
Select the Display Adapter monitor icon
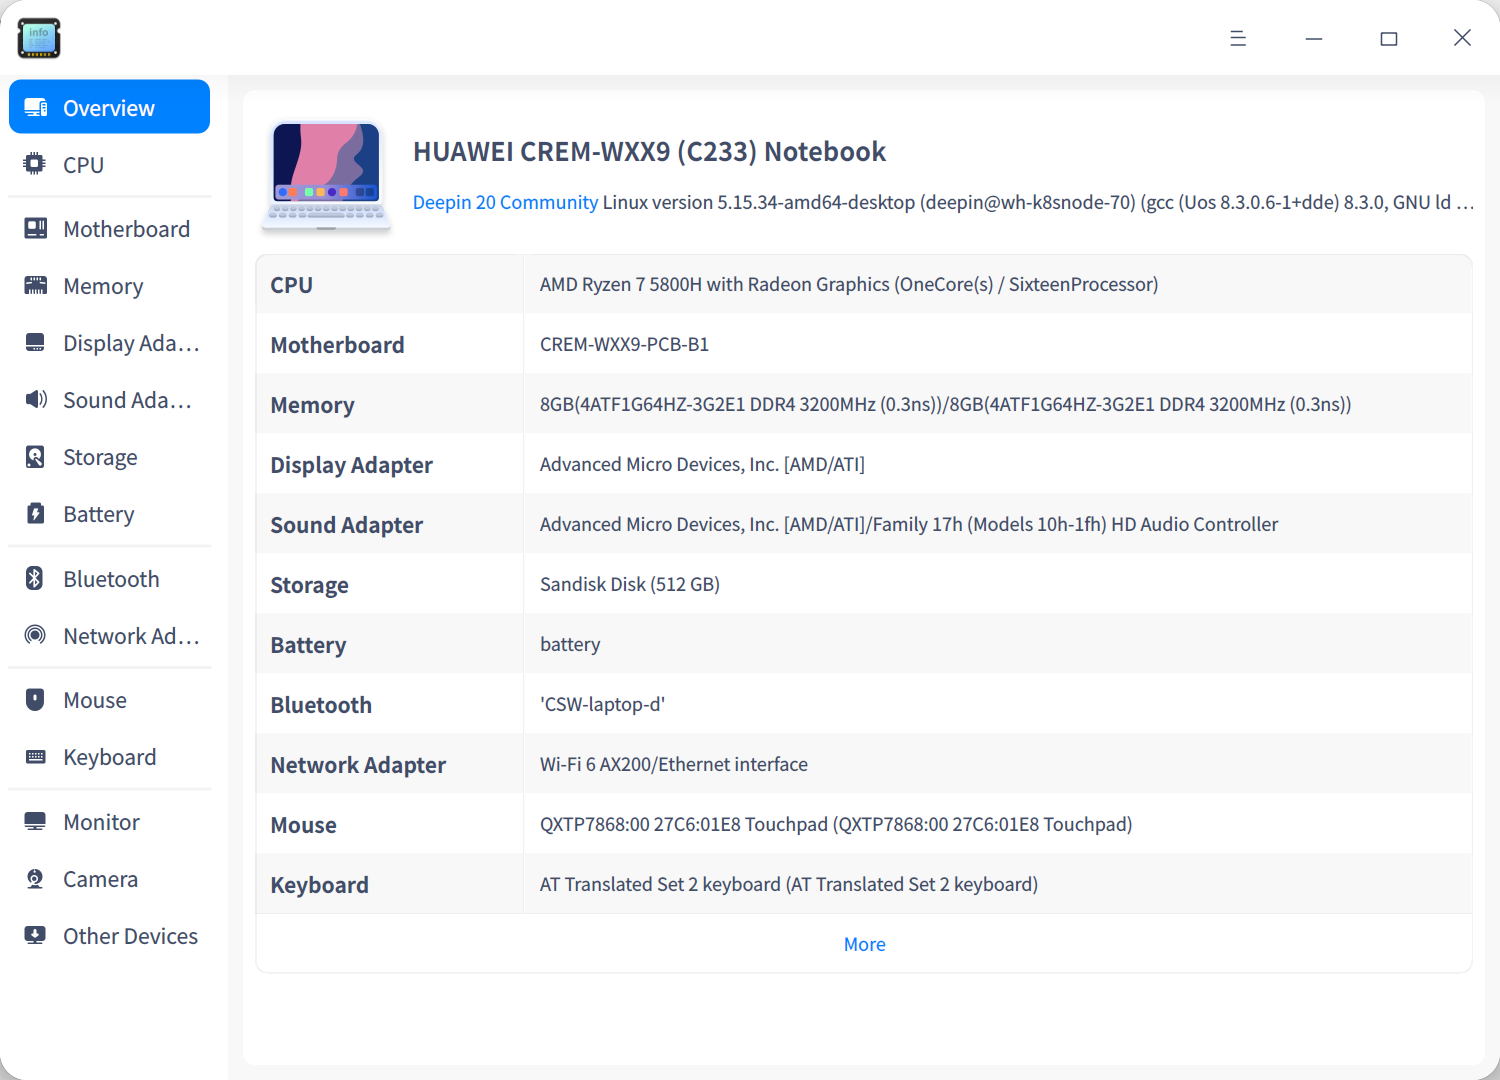[35, 343]
